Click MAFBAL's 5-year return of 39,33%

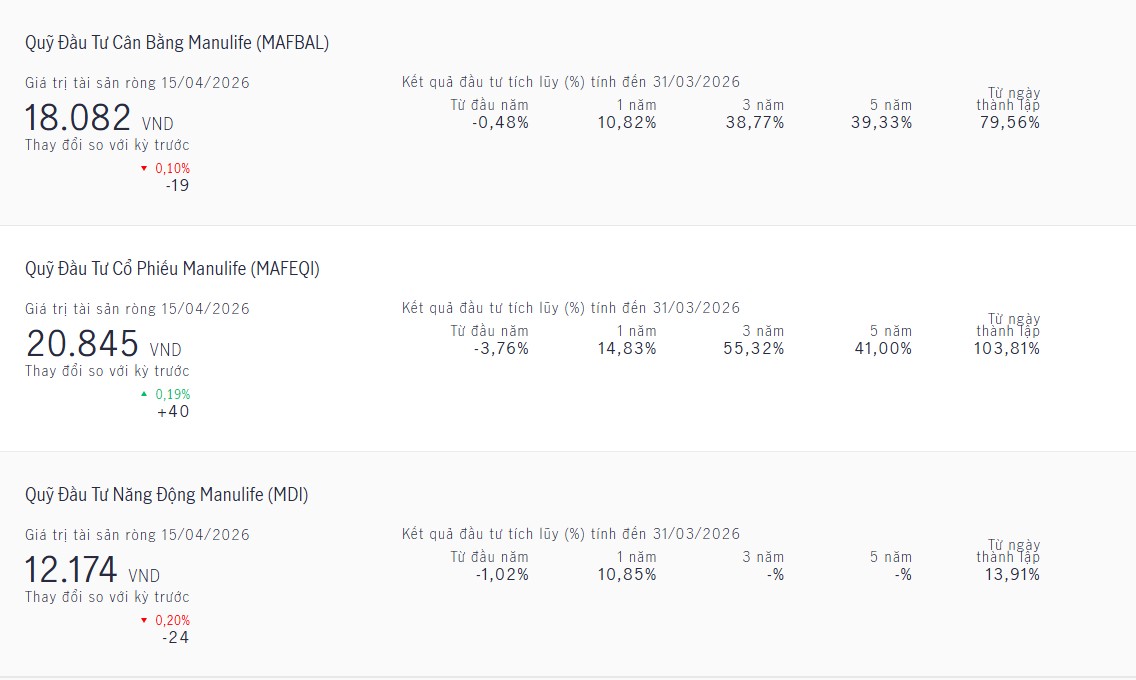pos(882,123)
